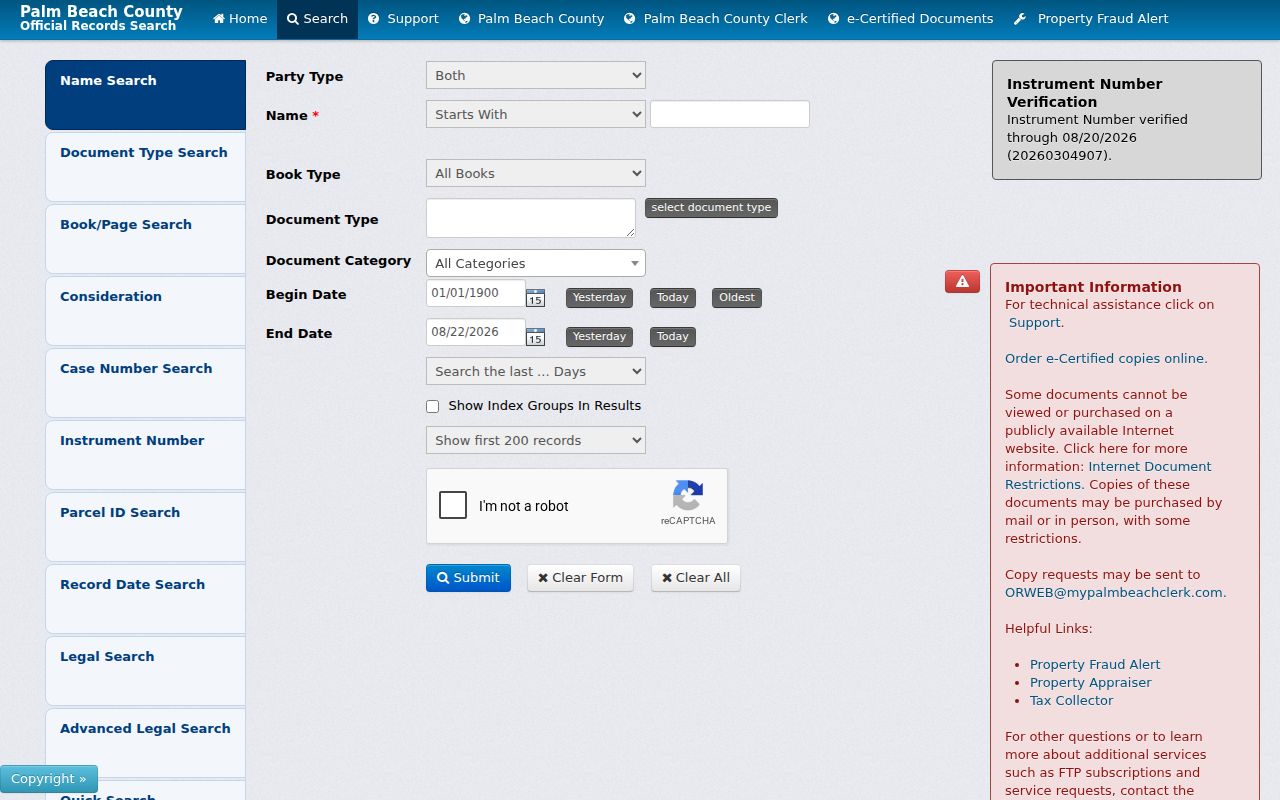The height and width of the screenshot is (800, 1280).
Task: Open Support in the navigation bar
Action: coord(403,19)
